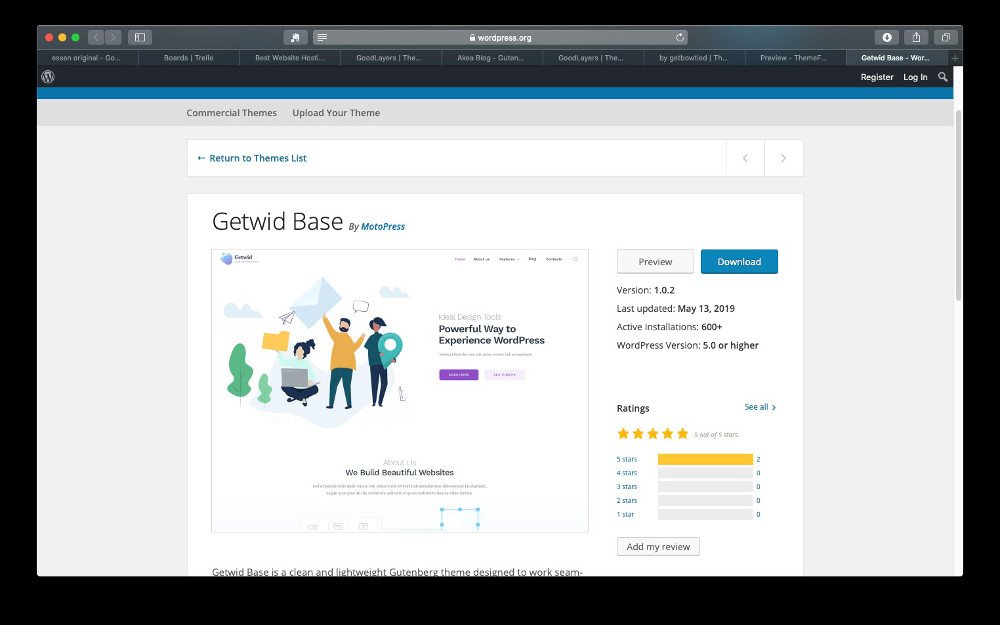Switch to the by getbowtied tab
This screenshot has width=1000, height=625.
(693, 58)
